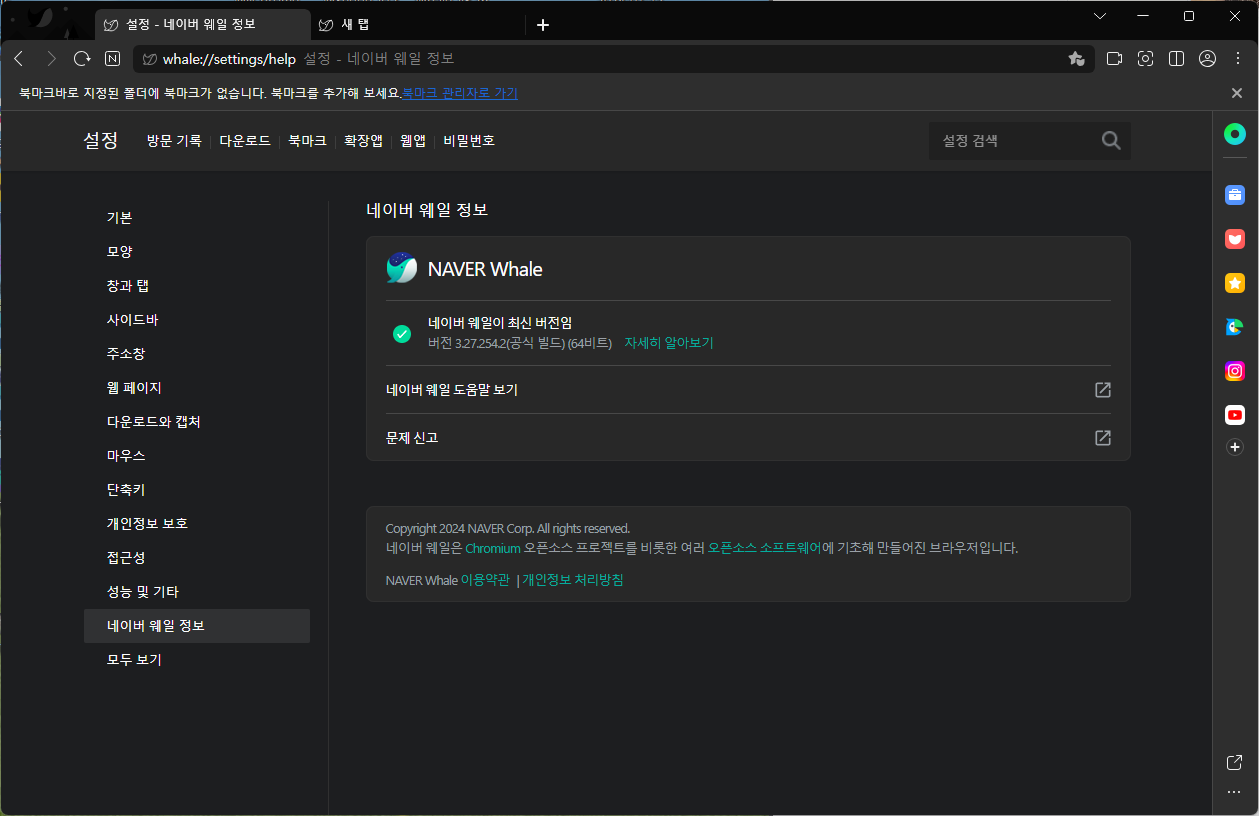1259x816 pixels.
Task: Click the 설정 heading title
Action: point(101,141)
